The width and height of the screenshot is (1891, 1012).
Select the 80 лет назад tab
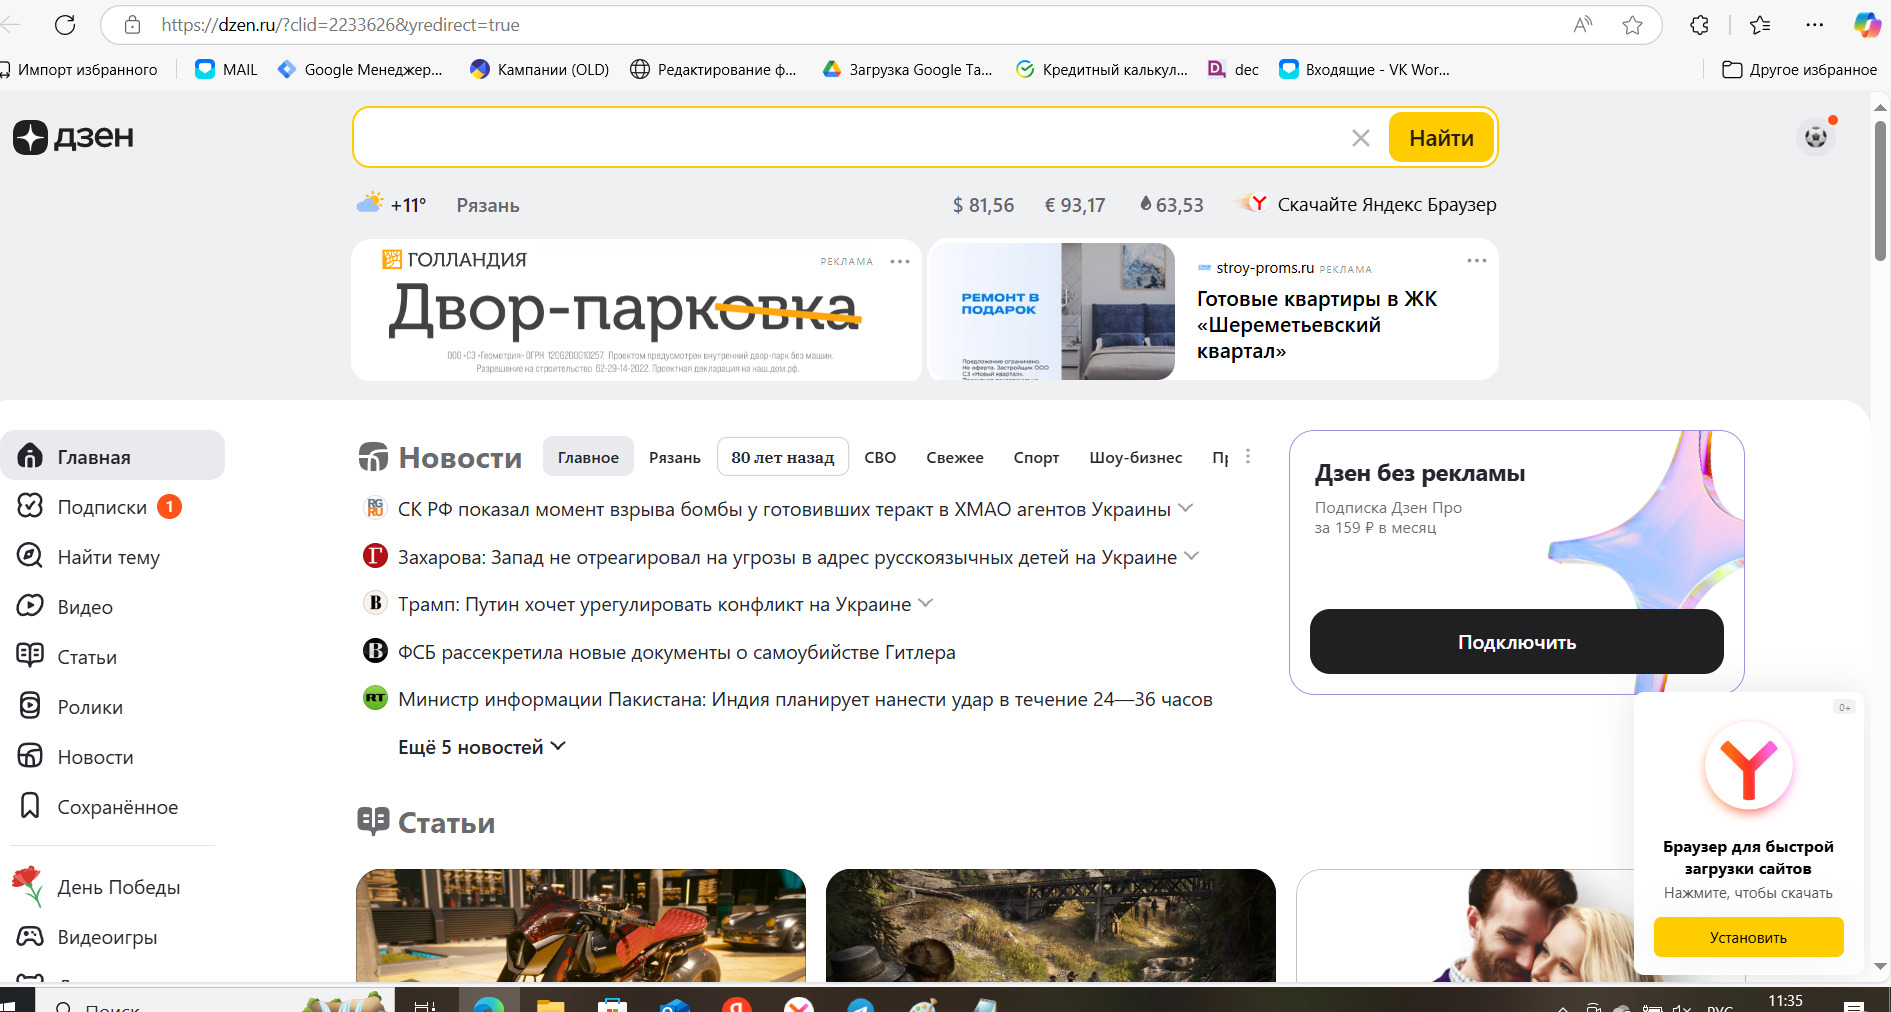[783, 457]
